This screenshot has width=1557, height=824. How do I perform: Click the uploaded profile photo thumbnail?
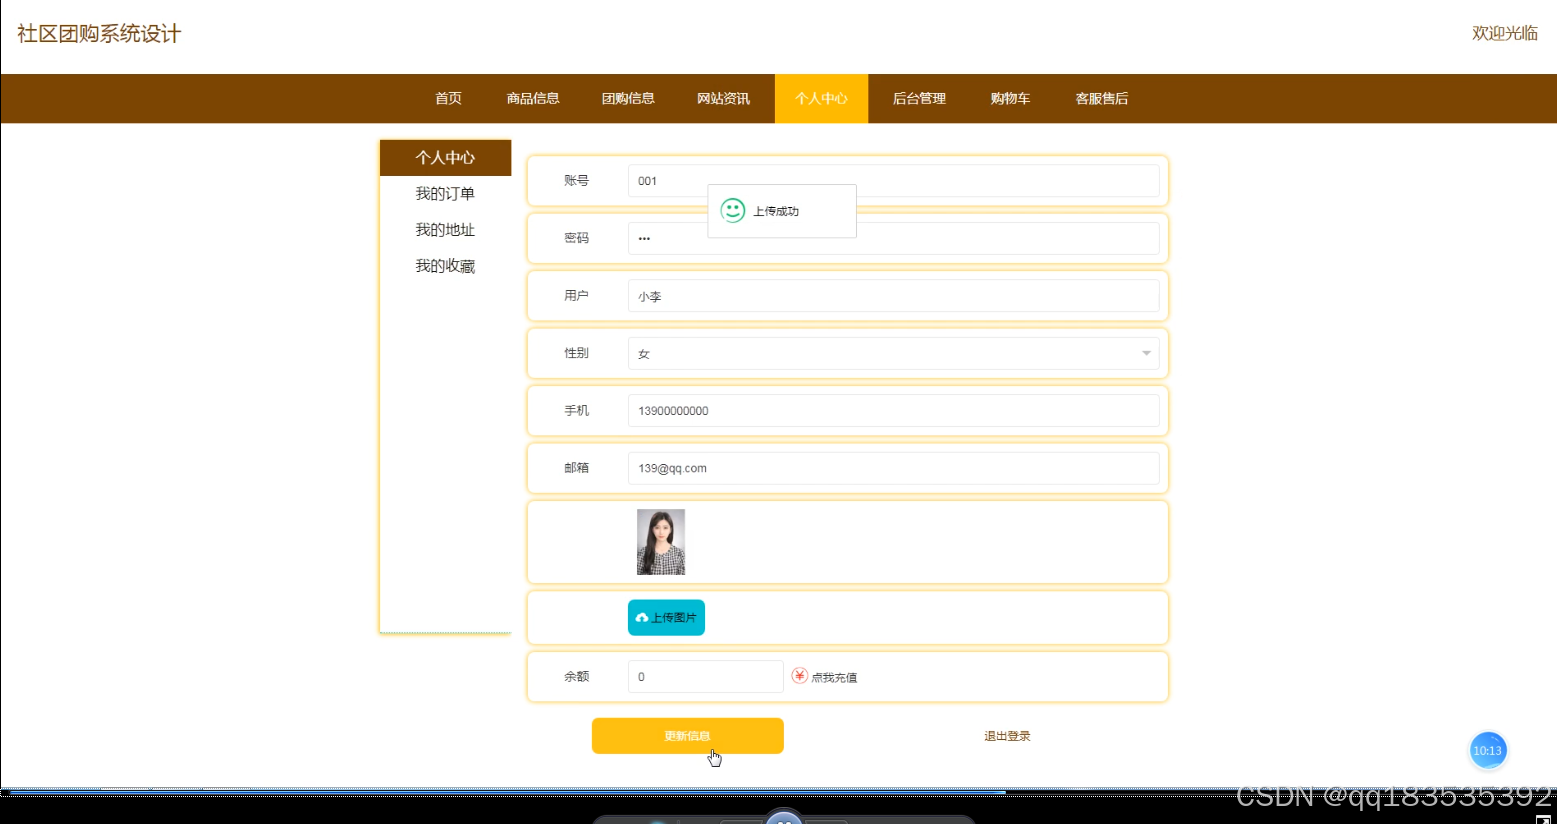(661, 542)
